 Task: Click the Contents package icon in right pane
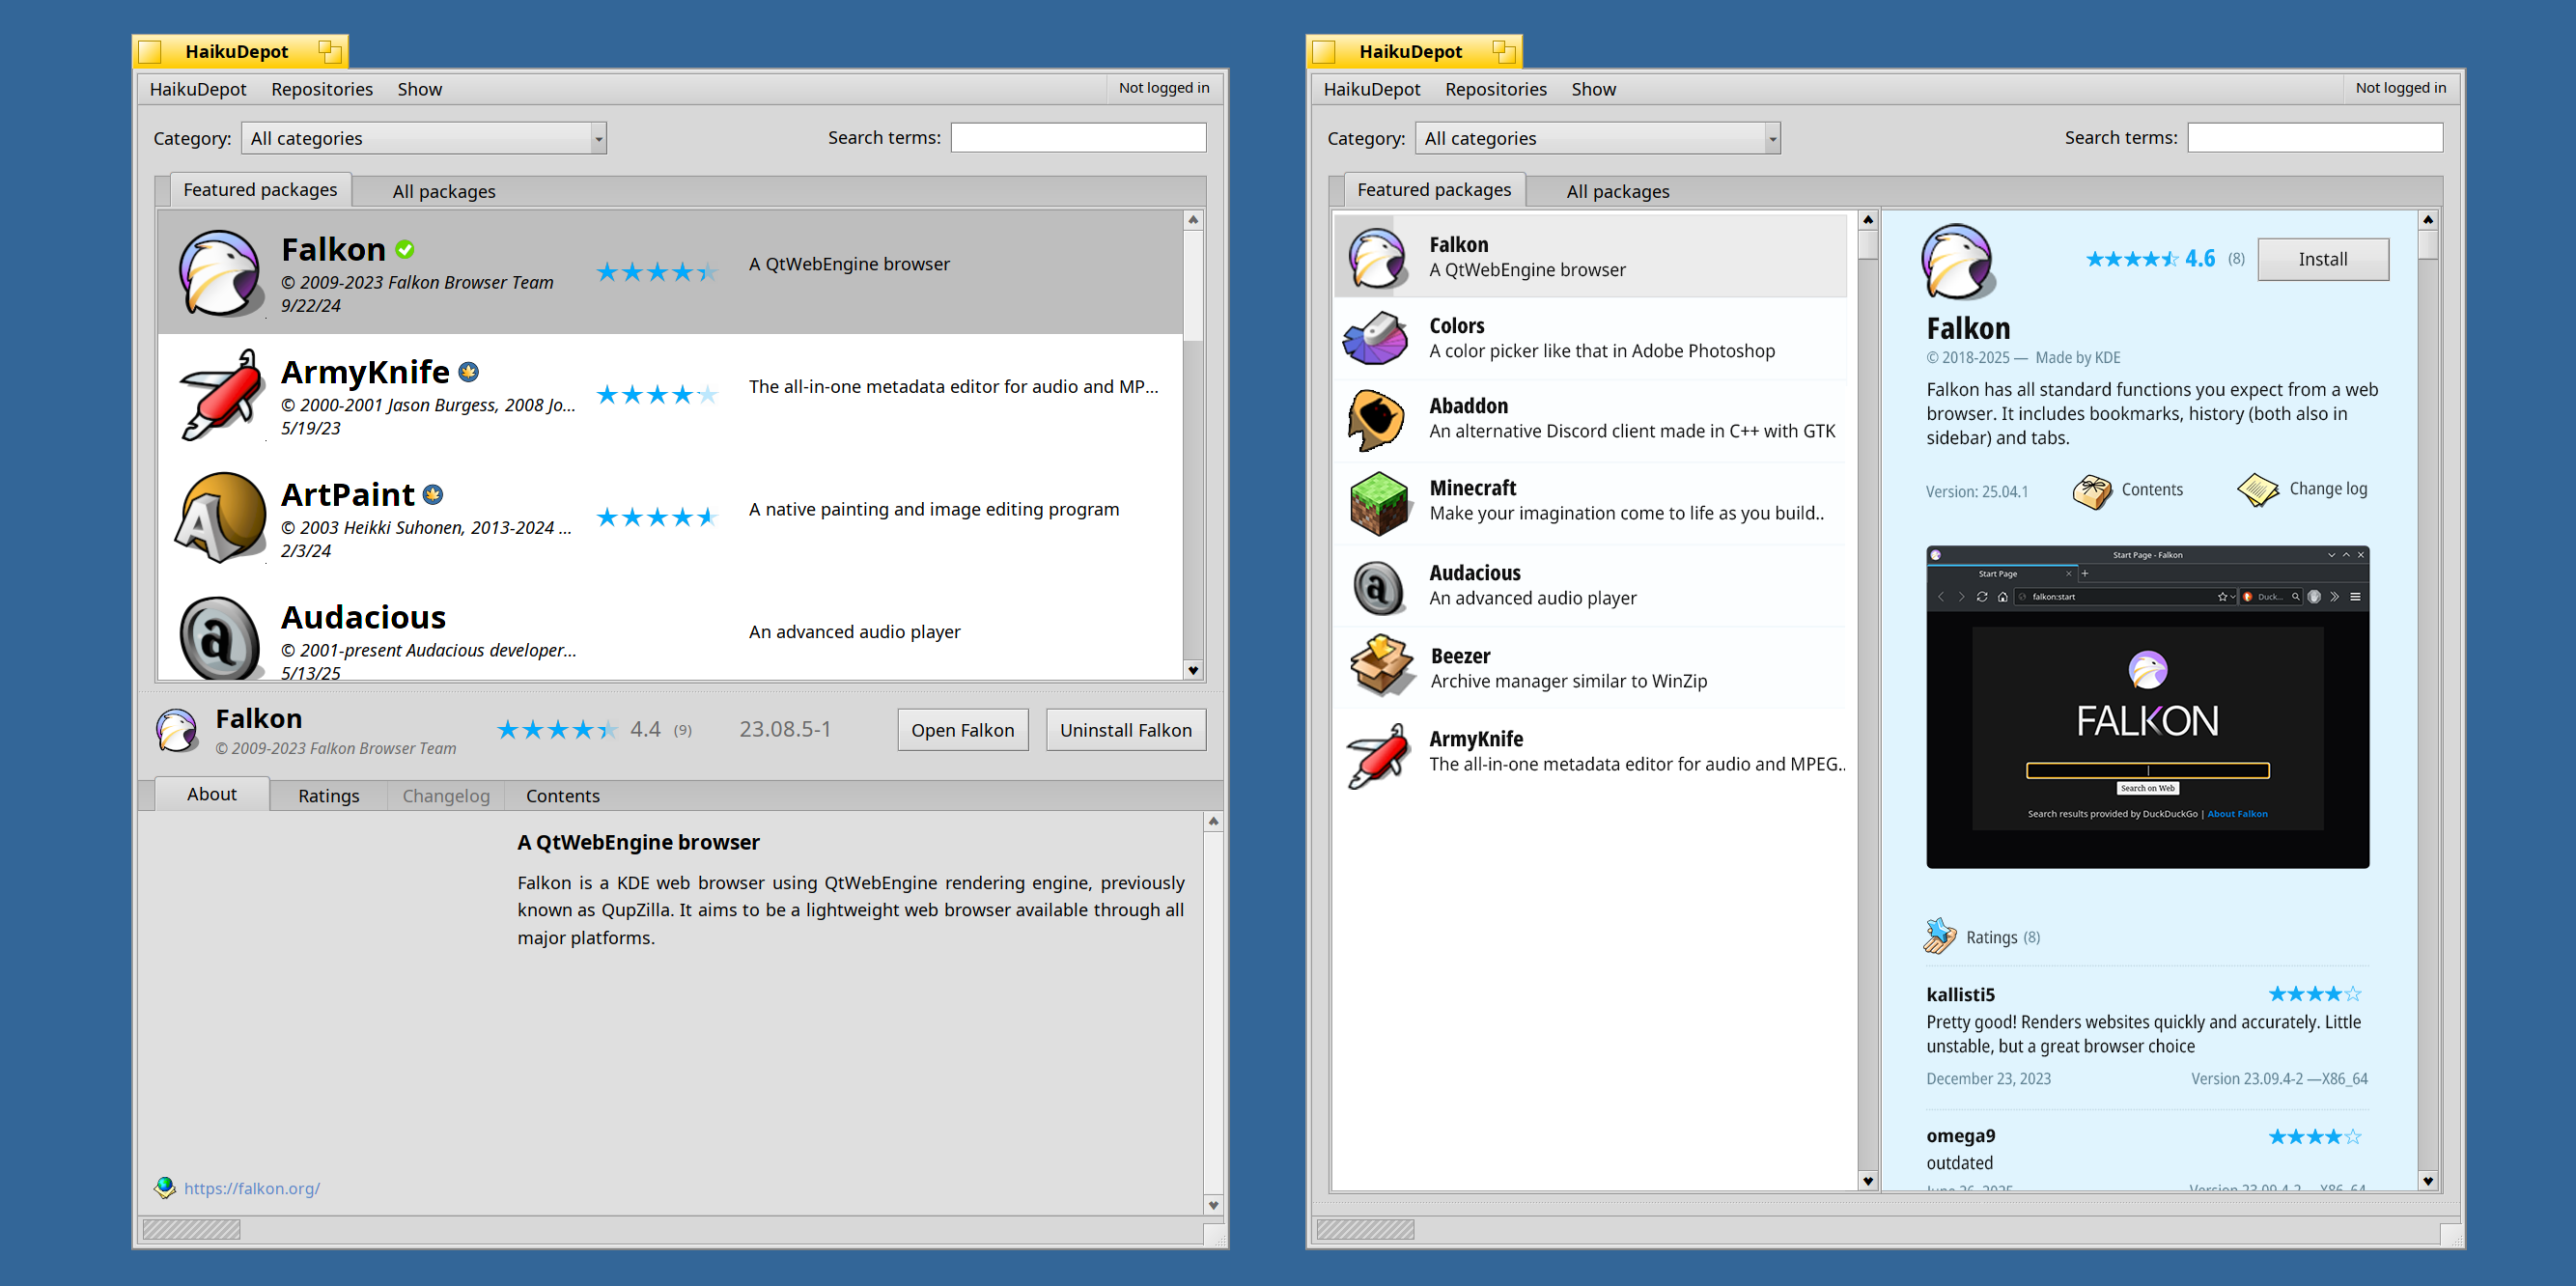pyautogui.click(x=2092, y=490)
